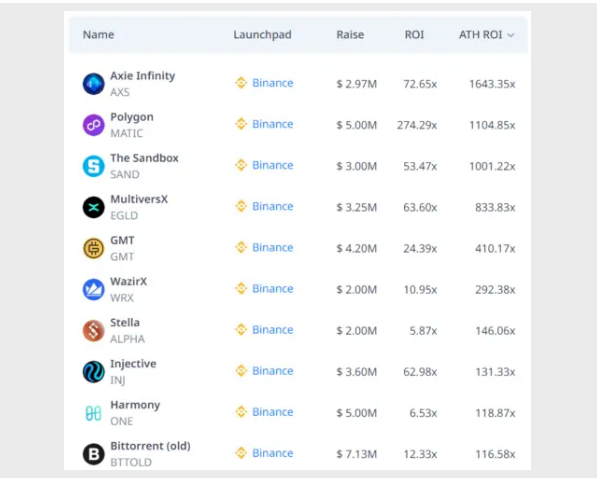Sort by the Name column header
Image resolution: width=604 pixels, height=479 pixels.
(x=99, y=35)
